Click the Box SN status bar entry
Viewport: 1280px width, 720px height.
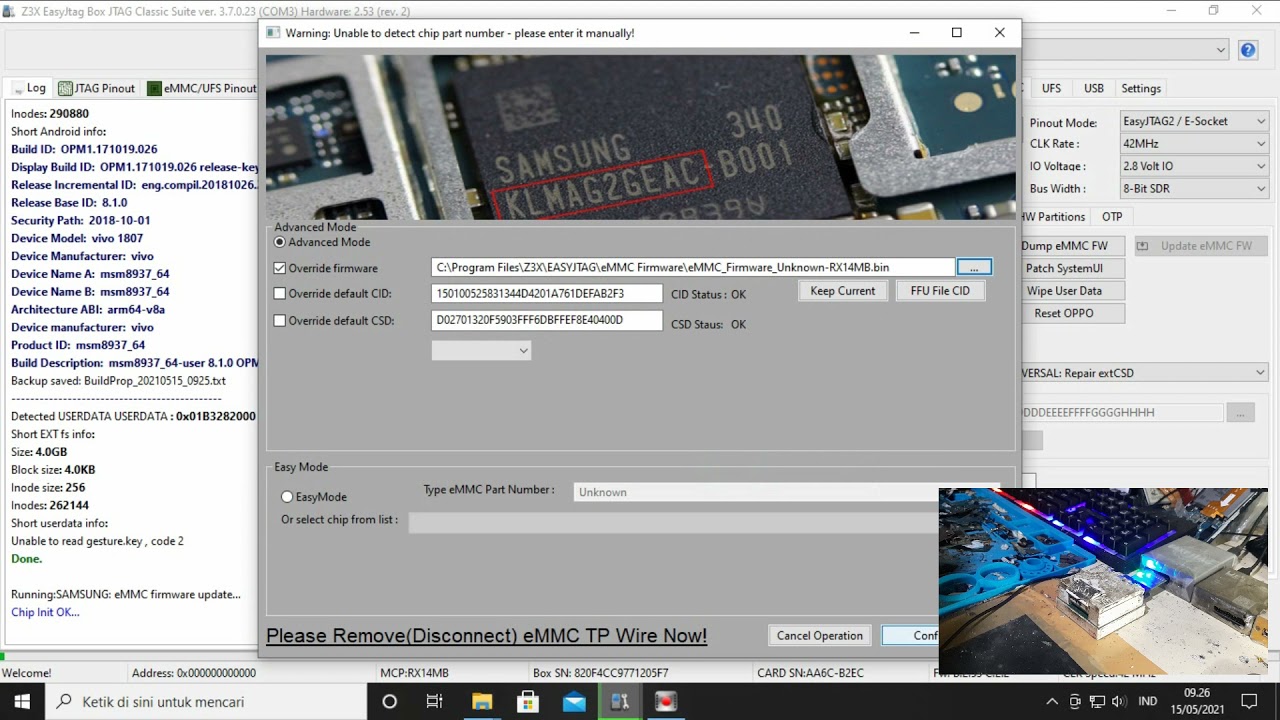click(600, 673)
